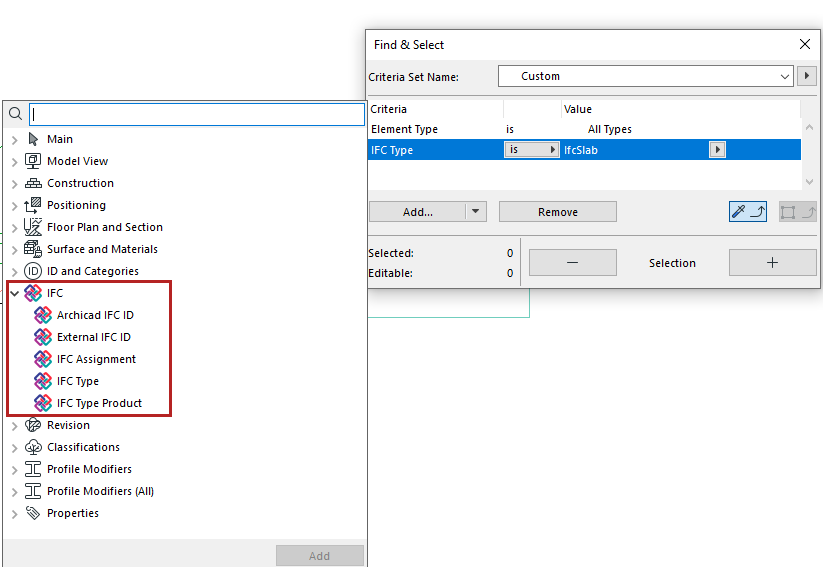The width and height of the screenshot is (823, 567).
Task: Click the plus Selection button
Action: pyautogui.click(x=772, y=262)
